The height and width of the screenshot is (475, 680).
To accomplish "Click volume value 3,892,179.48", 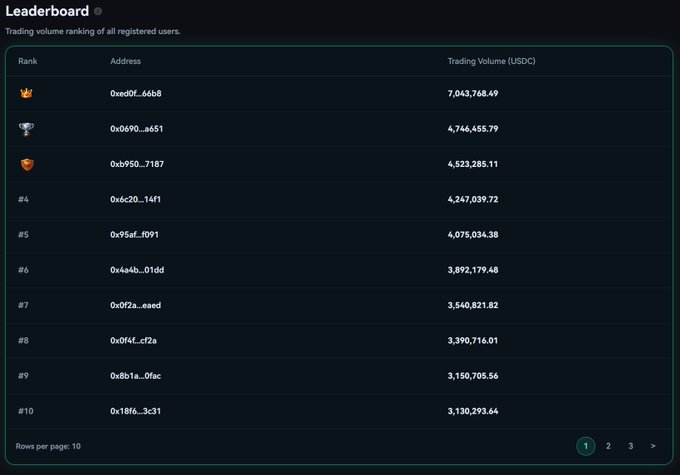I will point(473,270).
